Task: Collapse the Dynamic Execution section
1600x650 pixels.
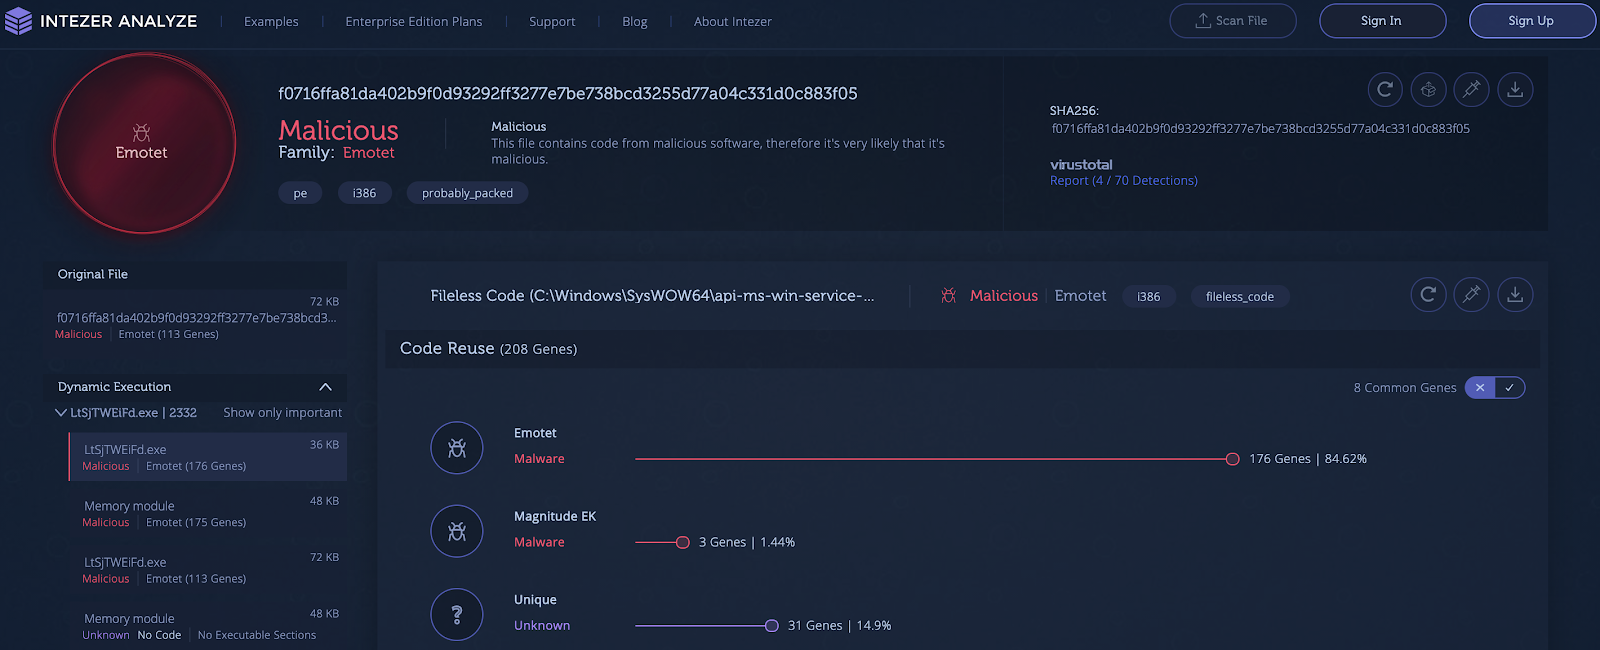Action: point(325,387)
